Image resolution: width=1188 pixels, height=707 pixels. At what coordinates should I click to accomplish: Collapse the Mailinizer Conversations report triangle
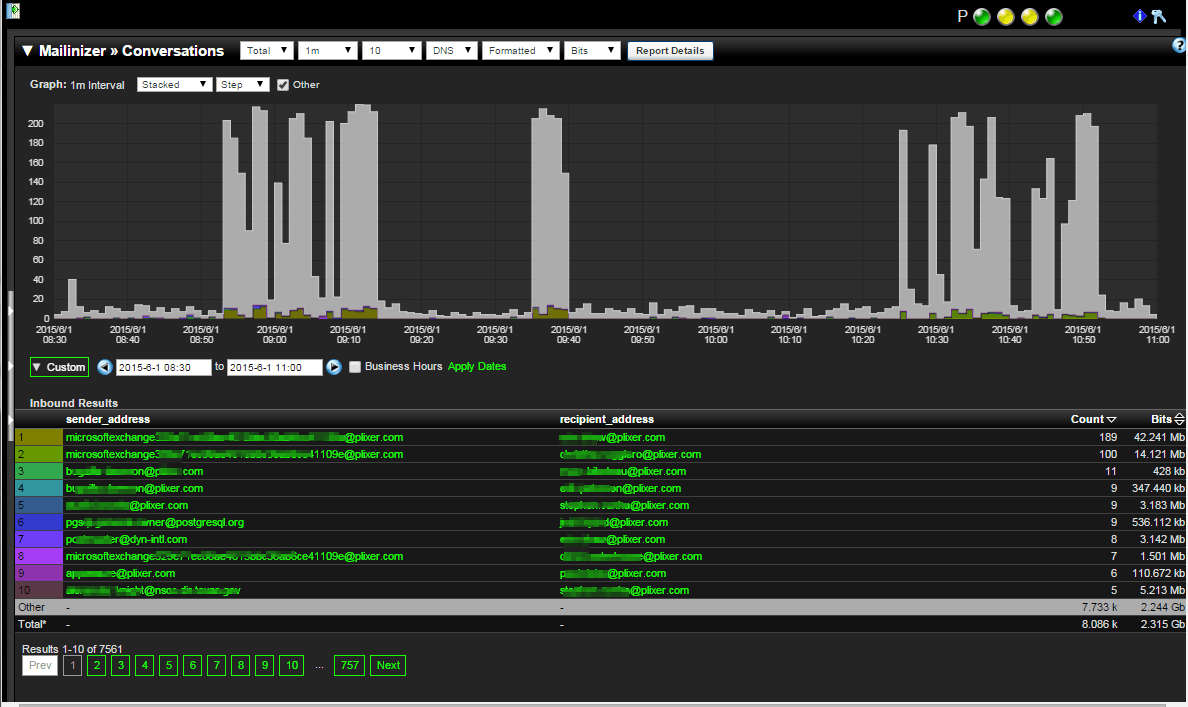(27, 51)
